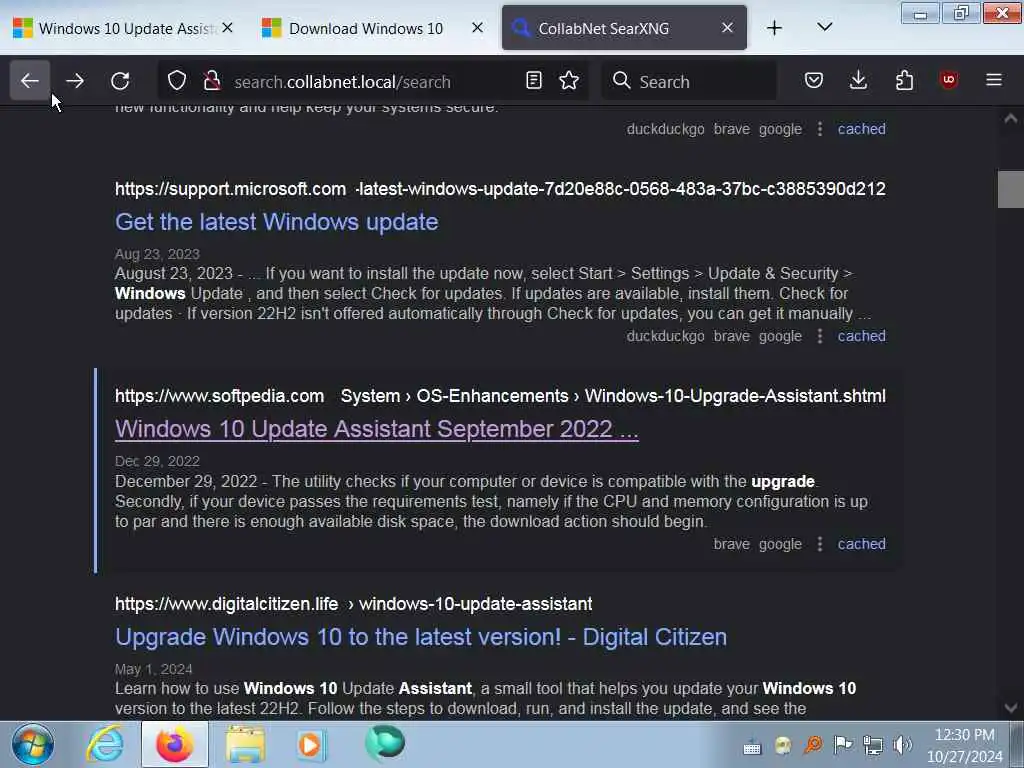Launch Internet Explorer from the taskbar

point(106,744)
